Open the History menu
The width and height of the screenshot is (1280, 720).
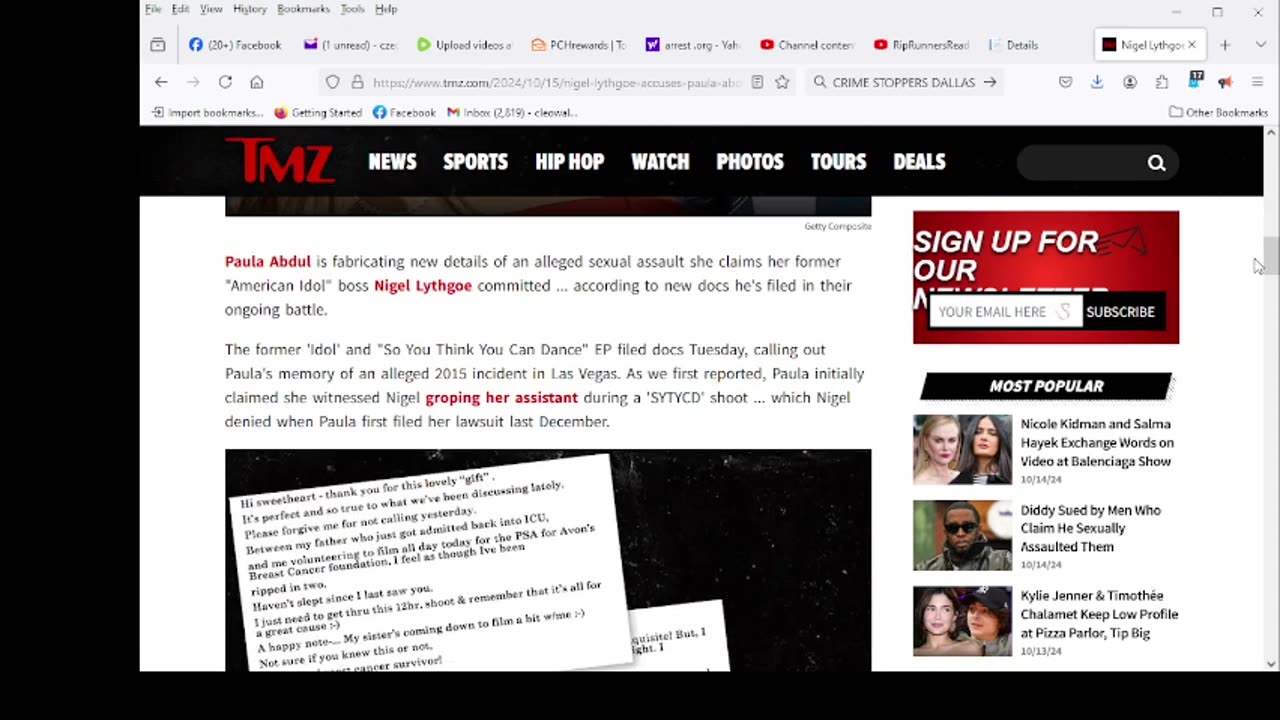[x=250, y=9]
